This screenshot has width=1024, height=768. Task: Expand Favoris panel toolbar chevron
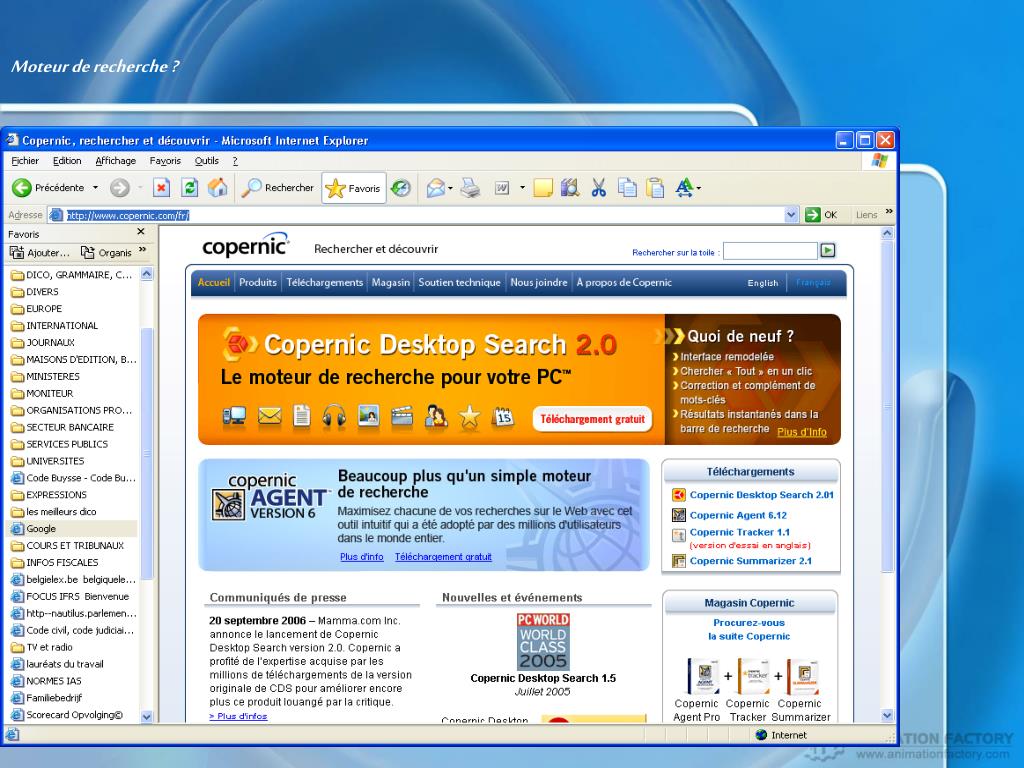[143, 250]
